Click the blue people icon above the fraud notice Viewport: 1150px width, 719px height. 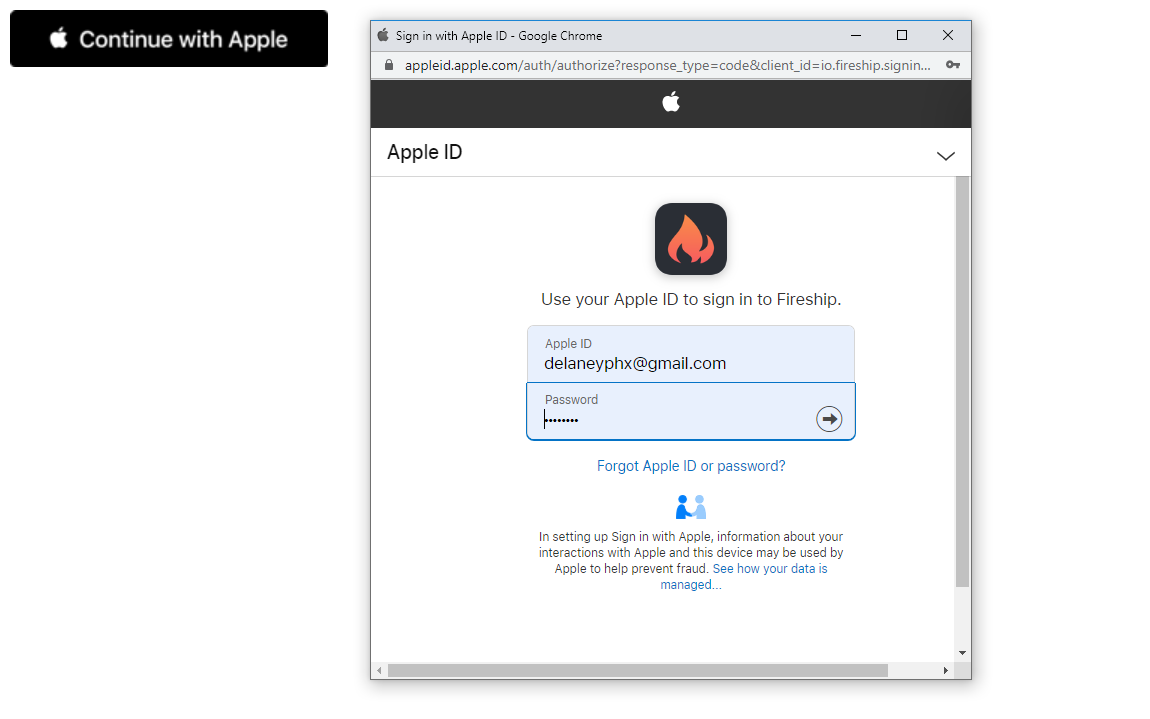(690, 506)
